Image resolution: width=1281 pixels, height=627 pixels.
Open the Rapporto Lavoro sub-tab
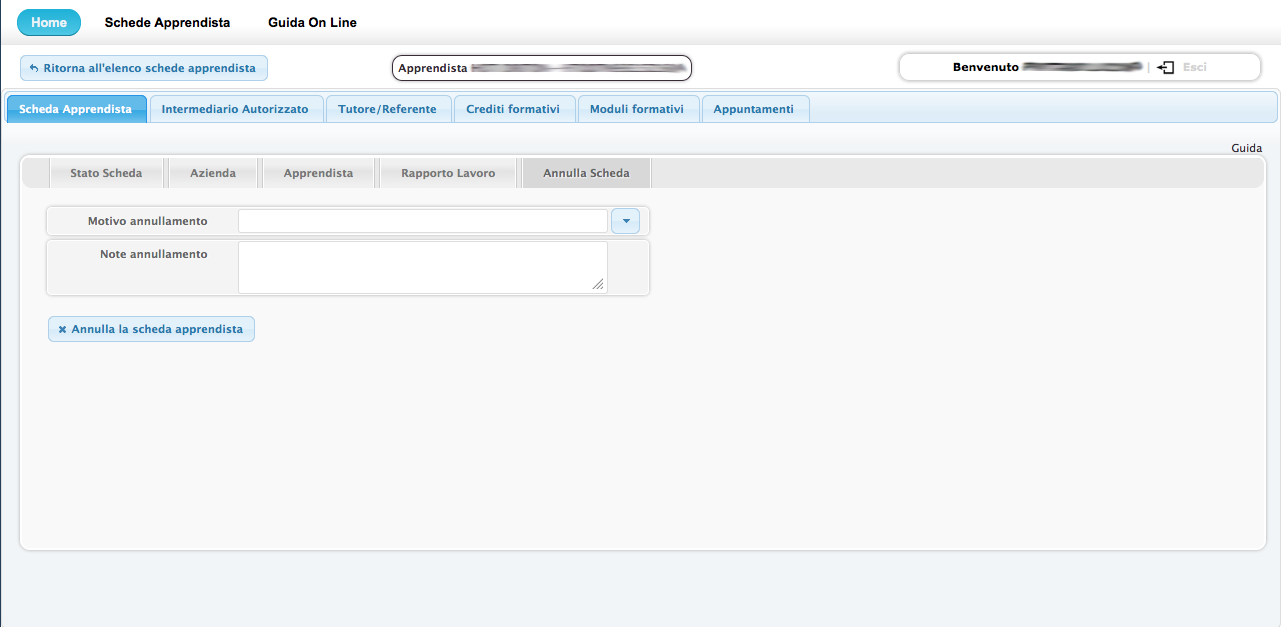[x=448, y=173]
